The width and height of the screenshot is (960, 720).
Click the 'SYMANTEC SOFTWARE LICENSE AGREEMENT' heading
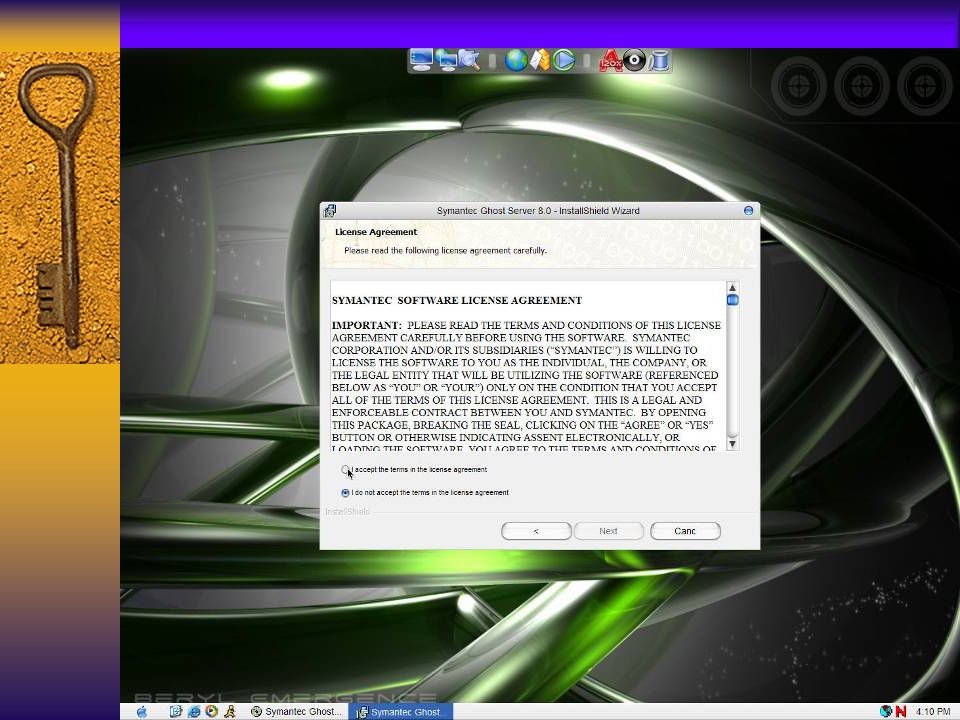pyautogui.click(x=457, y=301)
